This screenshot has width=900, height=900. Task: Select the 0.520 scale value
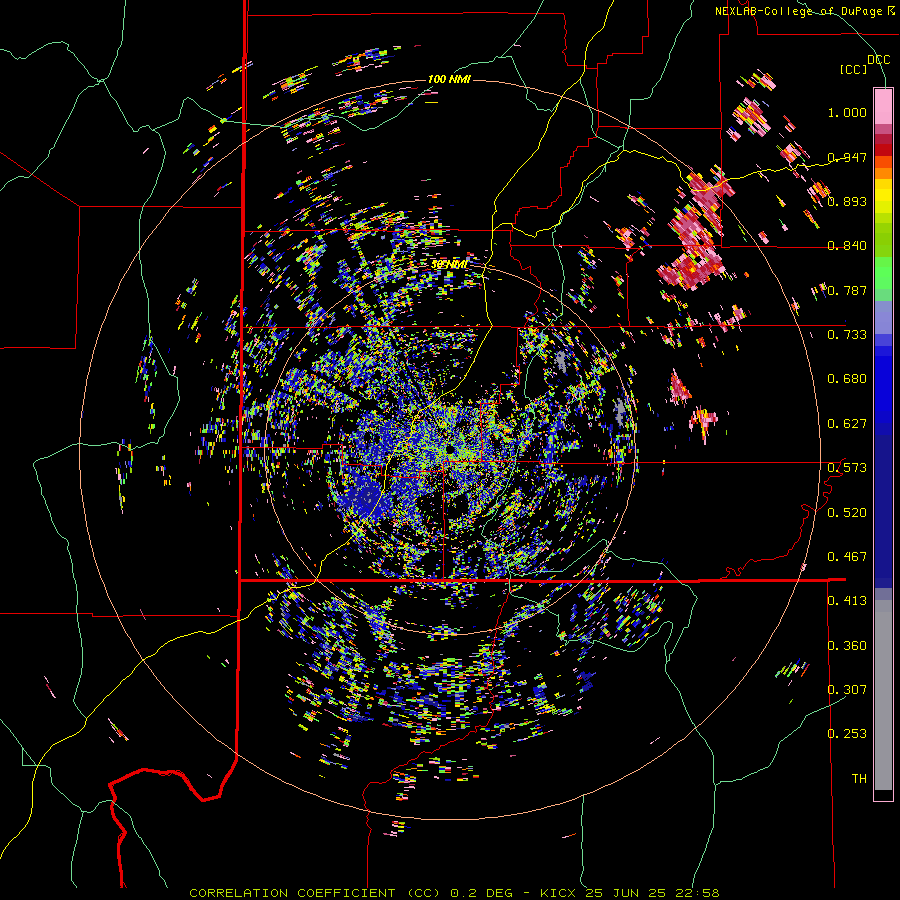pyautogui.click(x=847, y=512)
